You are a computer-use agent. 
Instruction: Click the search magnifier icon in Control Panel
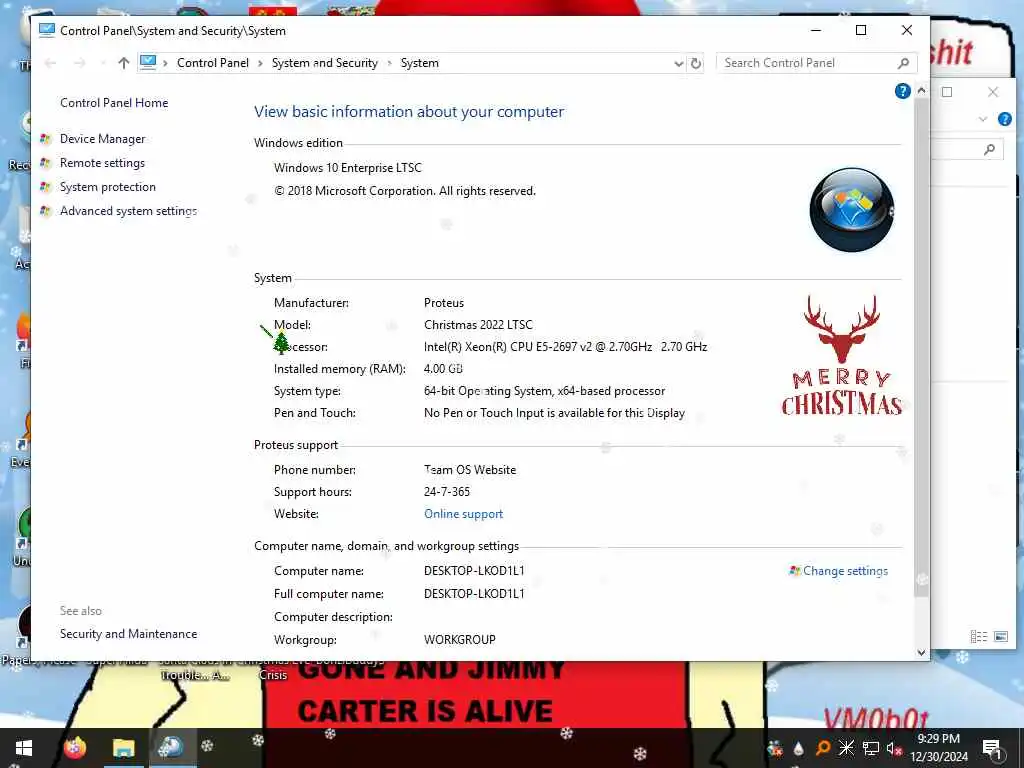point(903,63)
